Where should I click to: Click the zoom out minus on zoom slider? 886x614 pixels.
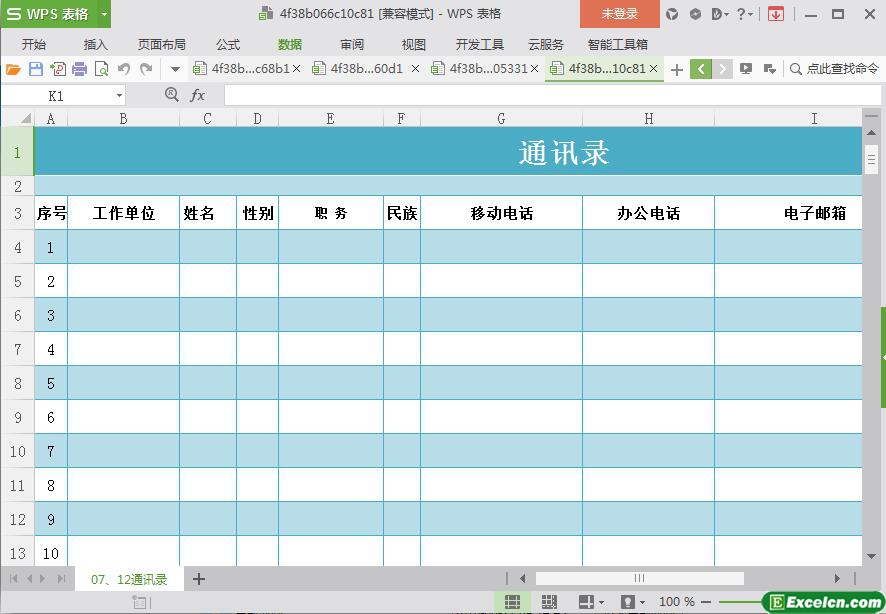tap(707, 602)
